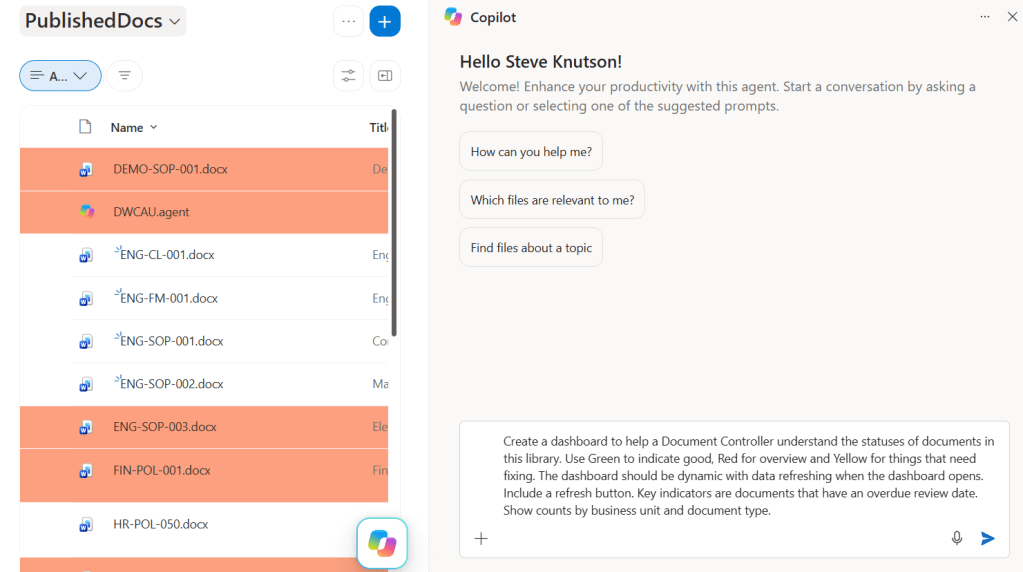Click the microphone icon in chat box
The height and width of the screenshot is (572, 1023).
pos(956,538)
